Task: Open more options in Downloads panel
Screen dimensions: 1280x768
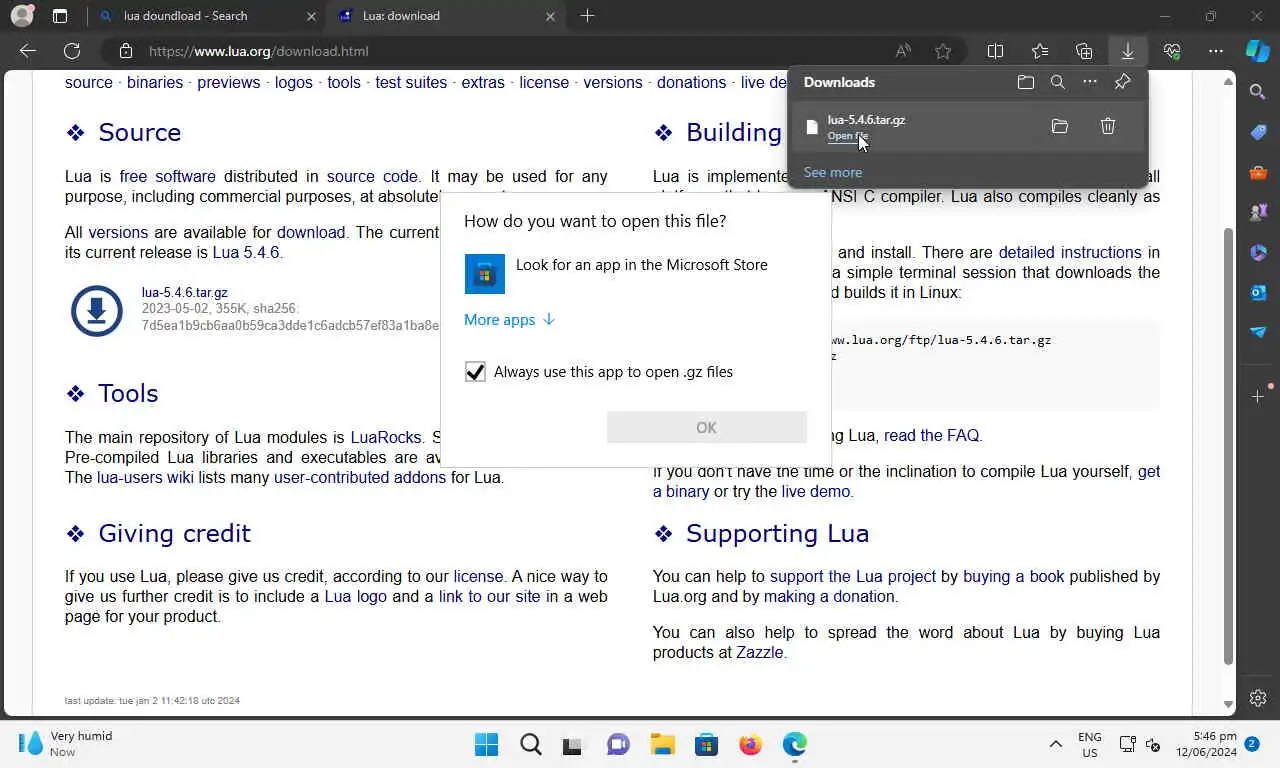Action: (x=1090, y=82)
